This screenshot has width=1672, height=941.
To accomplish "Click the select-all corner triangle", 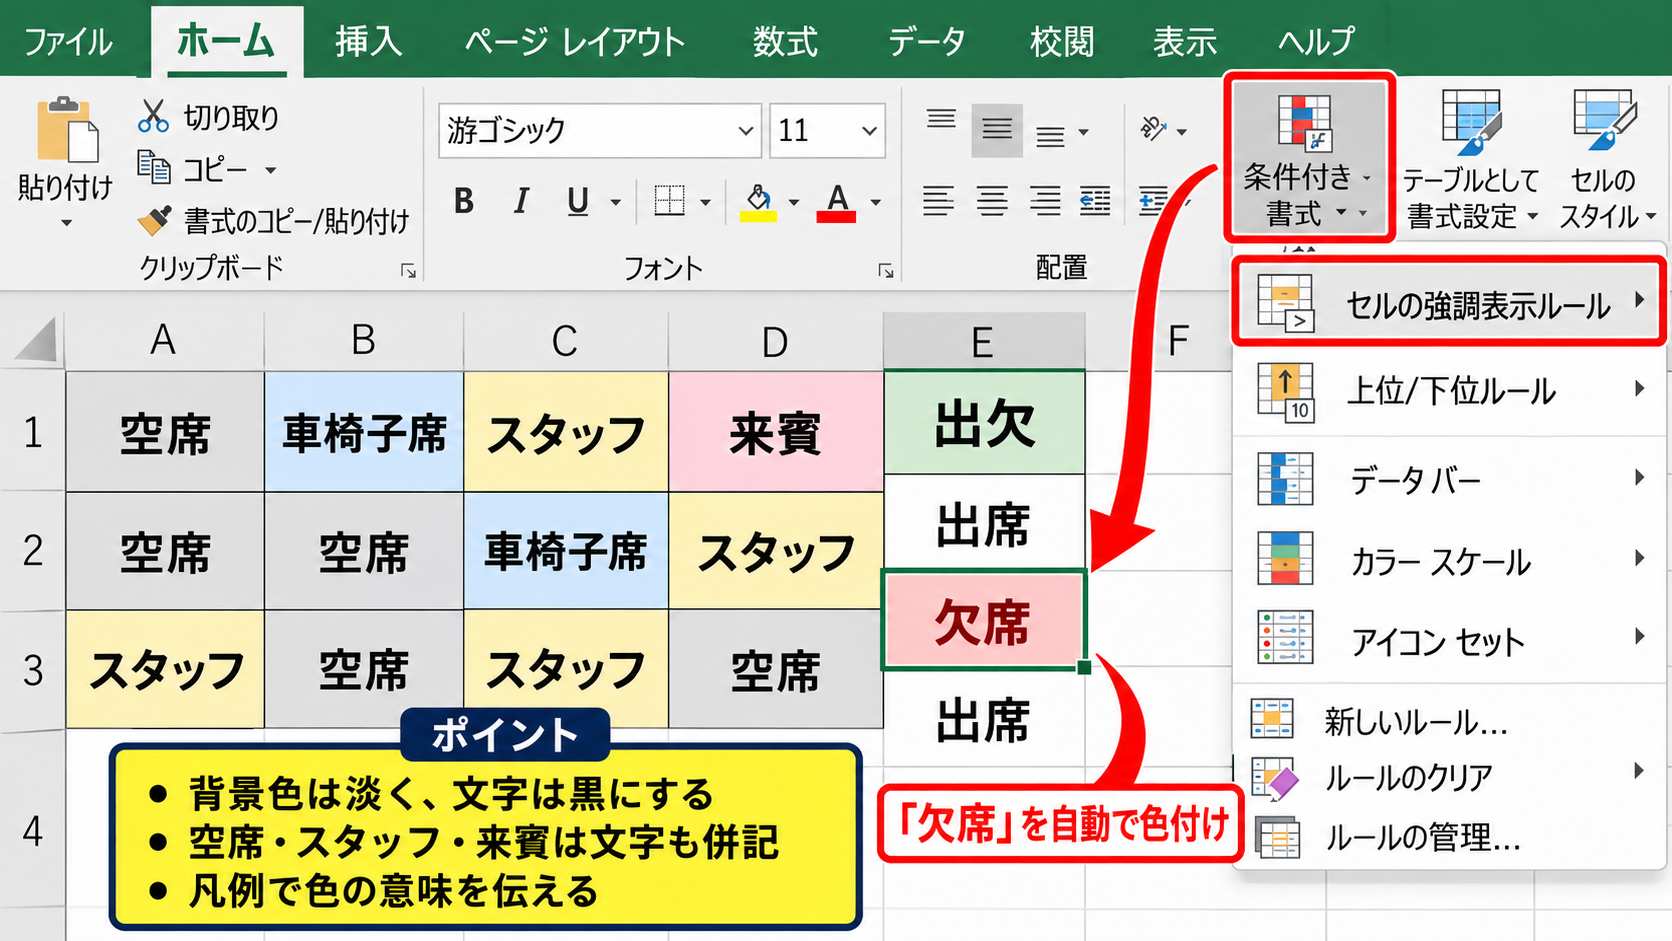I will 36,340.
